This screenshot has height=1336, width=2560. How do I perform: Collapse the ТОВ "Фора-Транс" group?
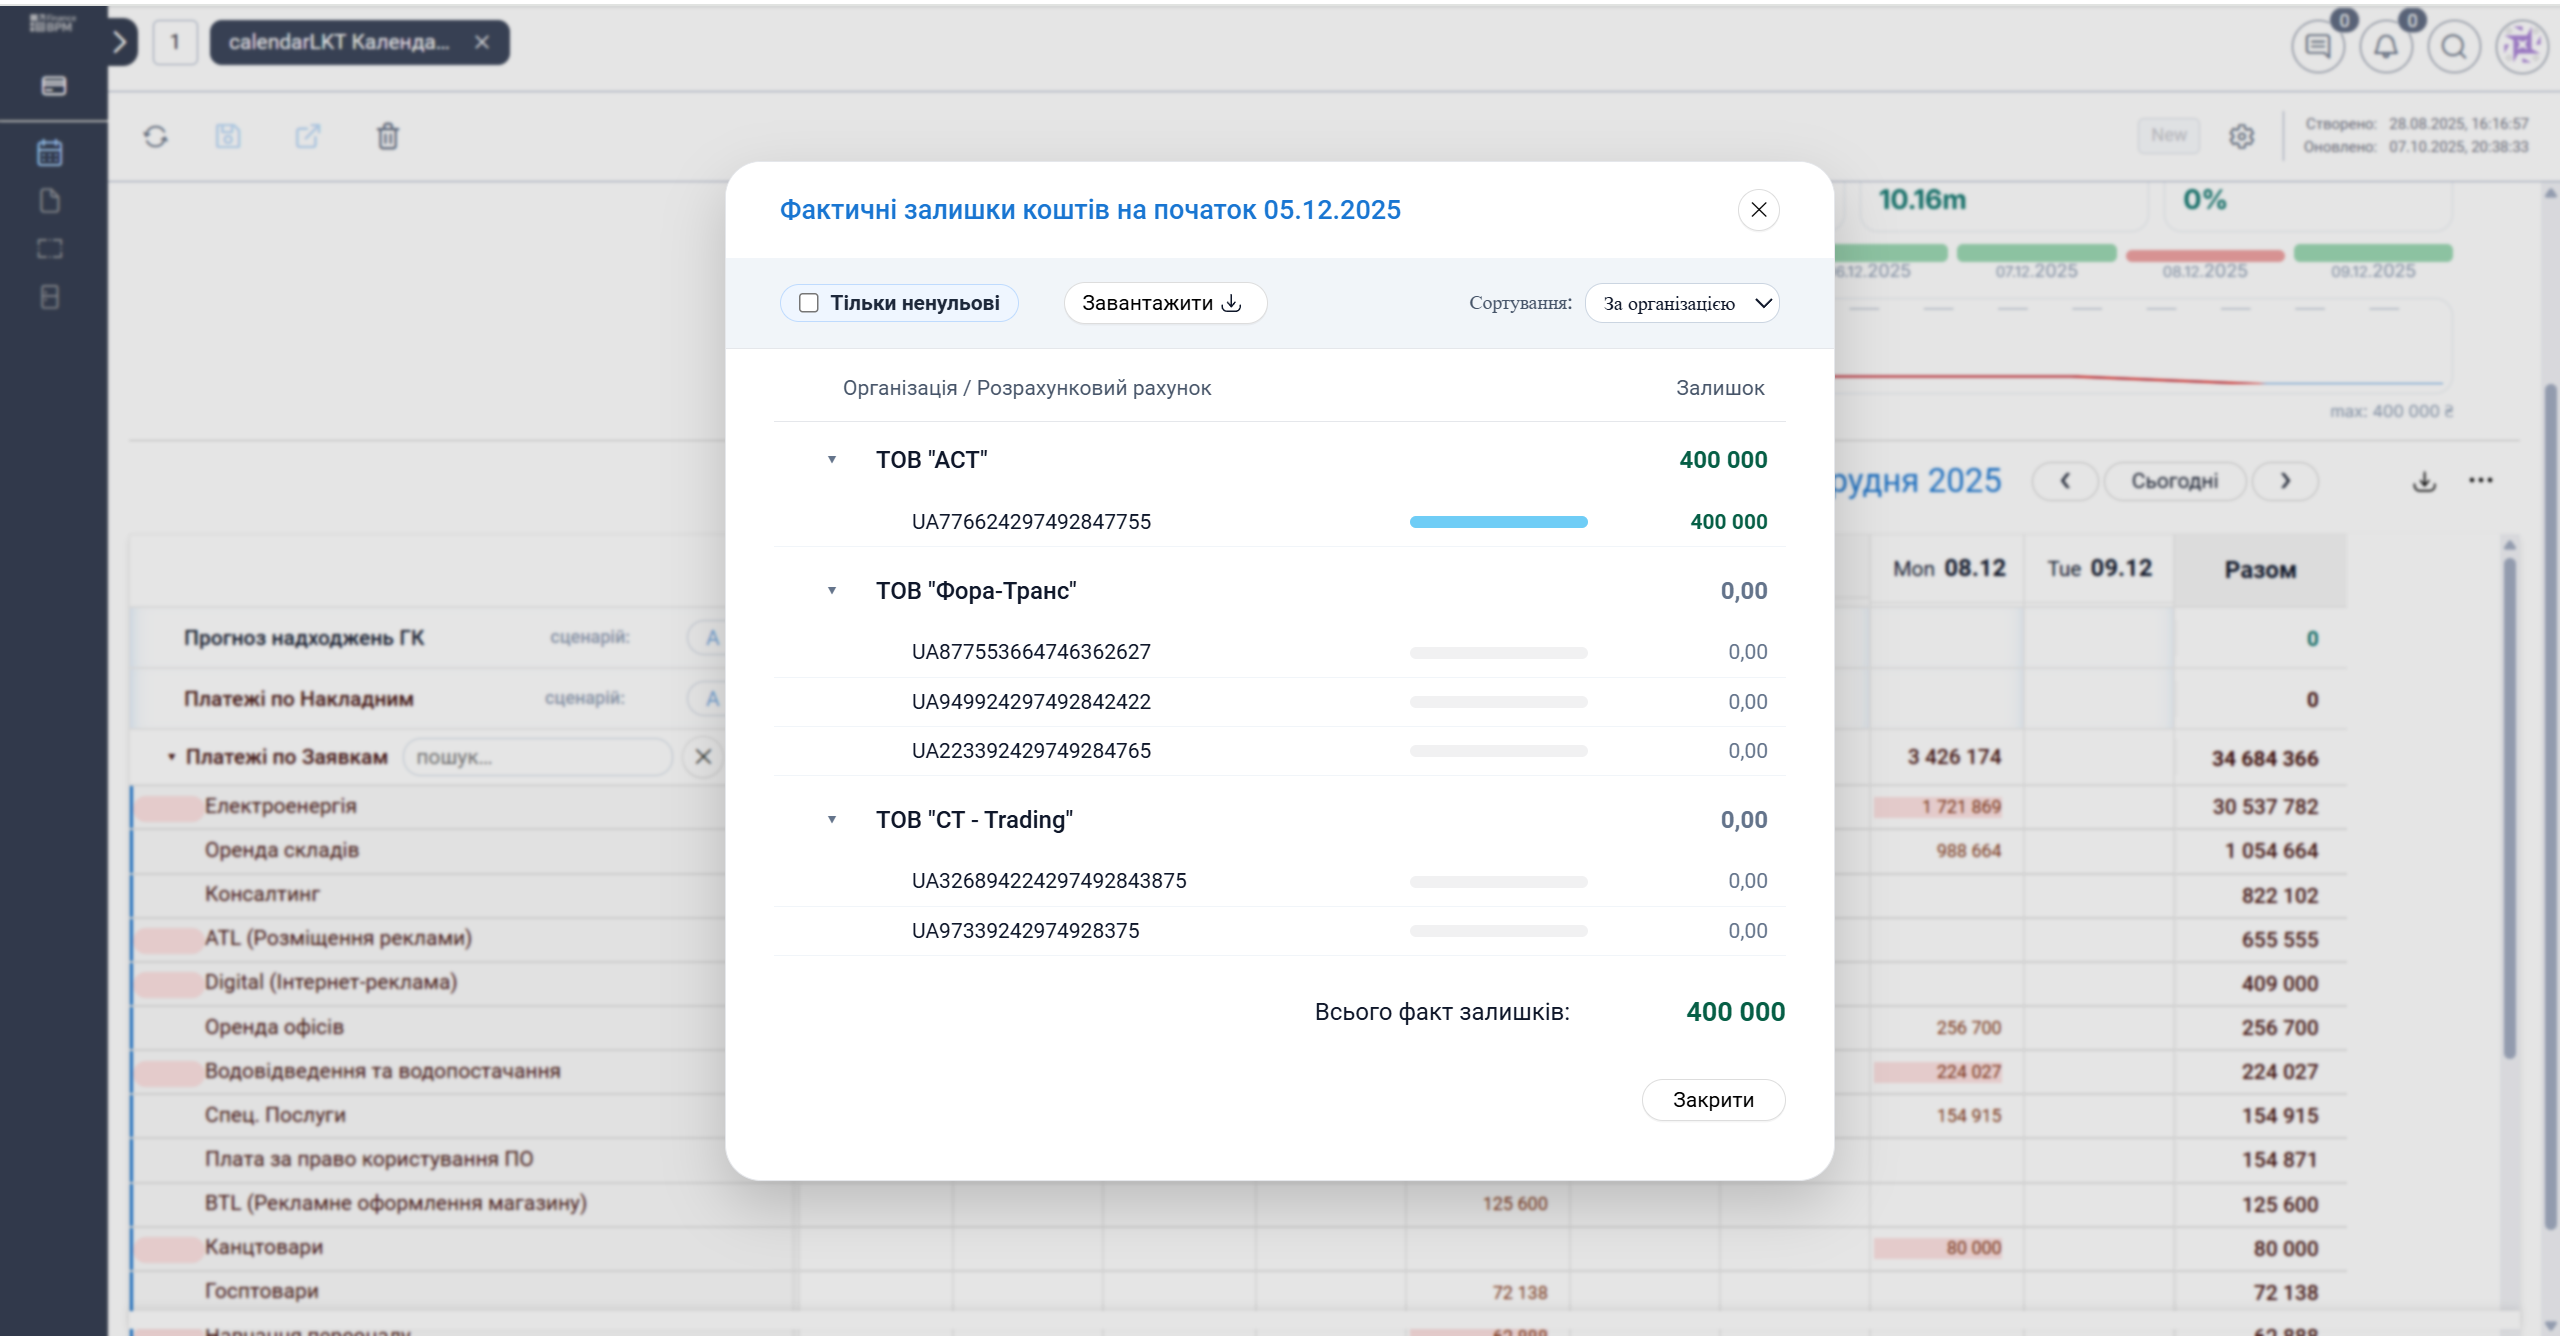pyautogui.click(x=832, y=591)
